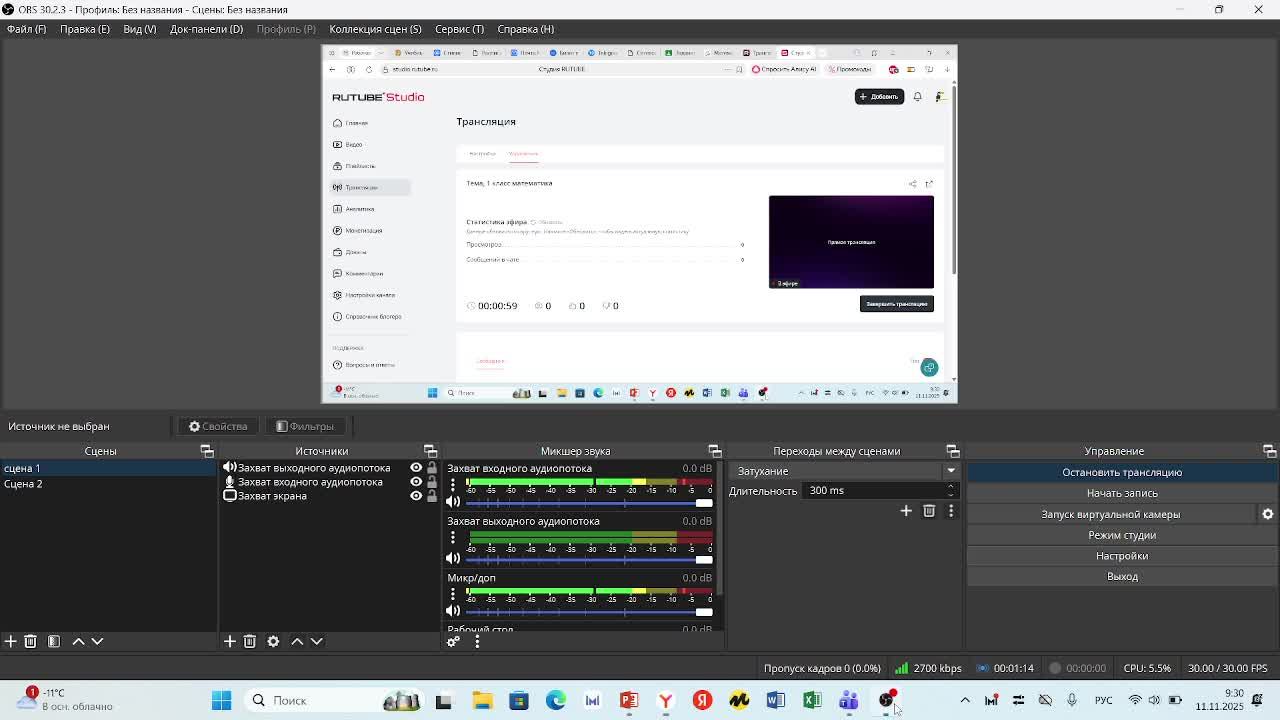
Task: Start the virtual camera
Action: pos(1111,514)
